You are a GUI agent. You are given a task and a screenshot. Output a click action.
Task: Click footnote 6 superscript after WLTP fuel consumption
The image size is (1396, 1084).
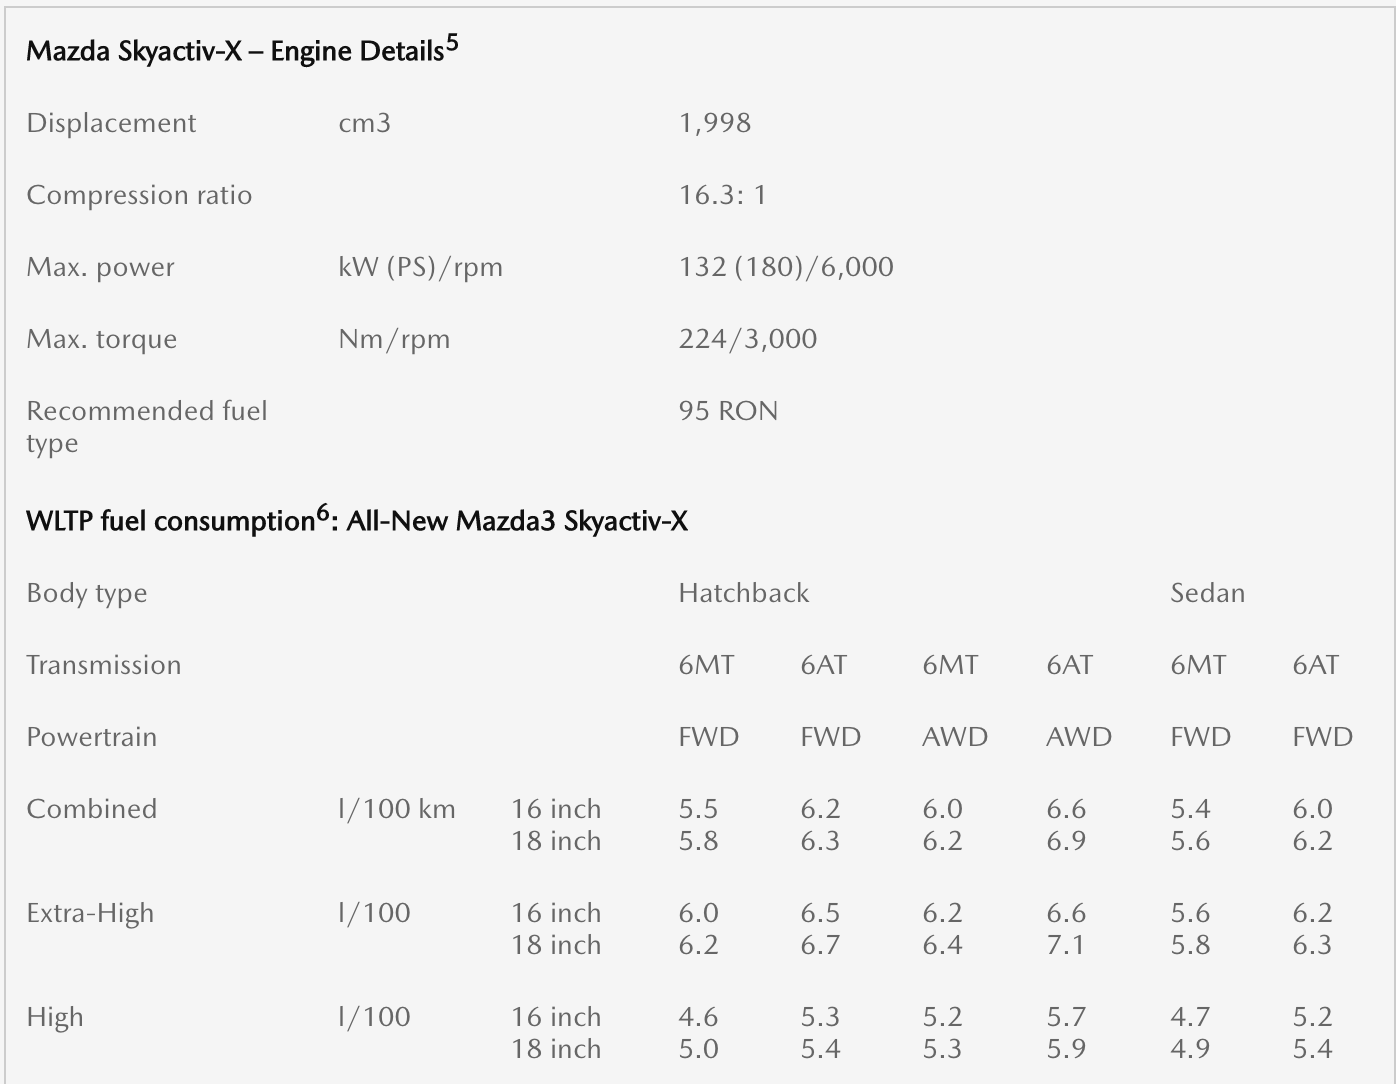(x=322, y=514)
